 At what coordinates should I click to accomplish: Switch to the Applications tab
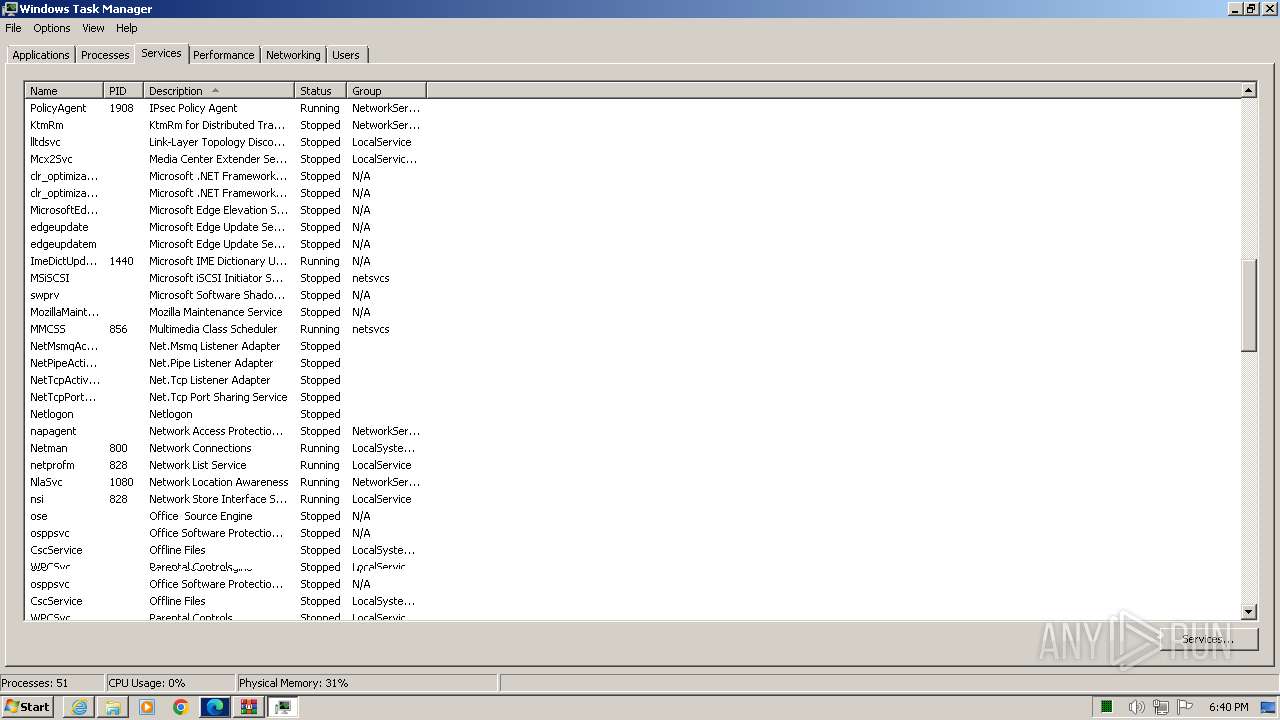[41, 55]
